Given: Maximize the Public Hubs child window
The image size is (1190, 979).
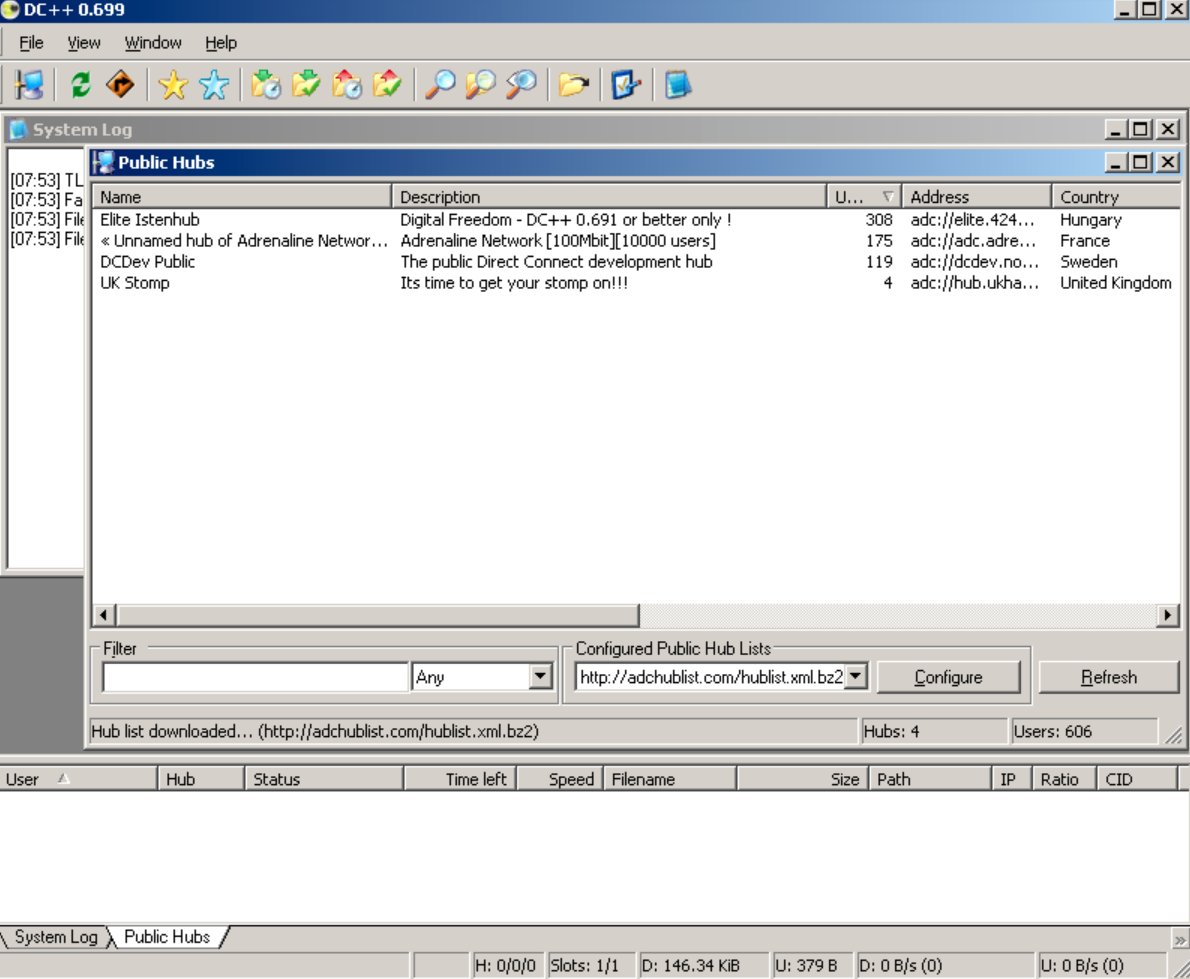Looking at the screenshot, I should click(x=1140, y=162).
